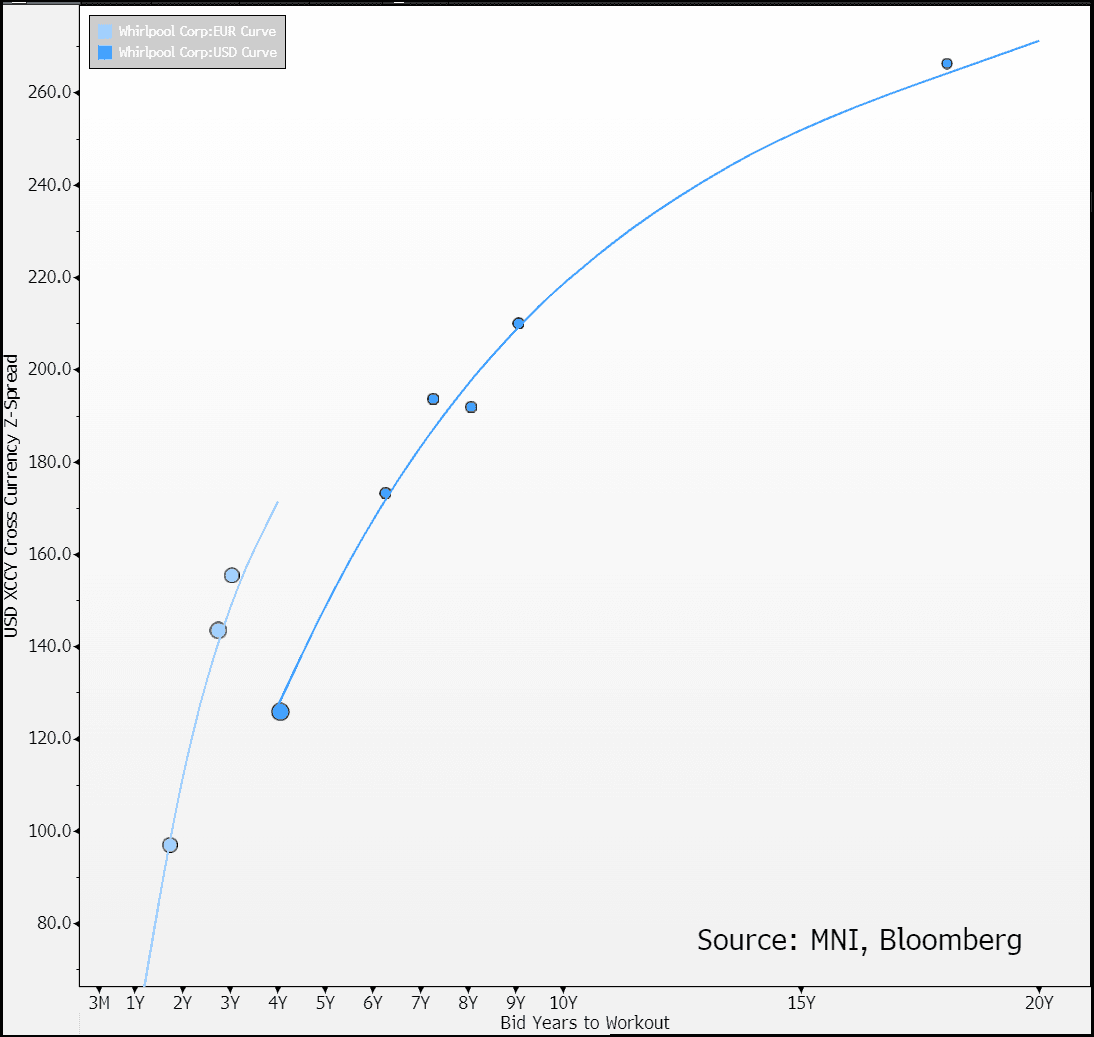The width and height of the screenshot is (1094, 1037).
Task: Click the 6Y data point on USD curve
Action: coord(385,492)
